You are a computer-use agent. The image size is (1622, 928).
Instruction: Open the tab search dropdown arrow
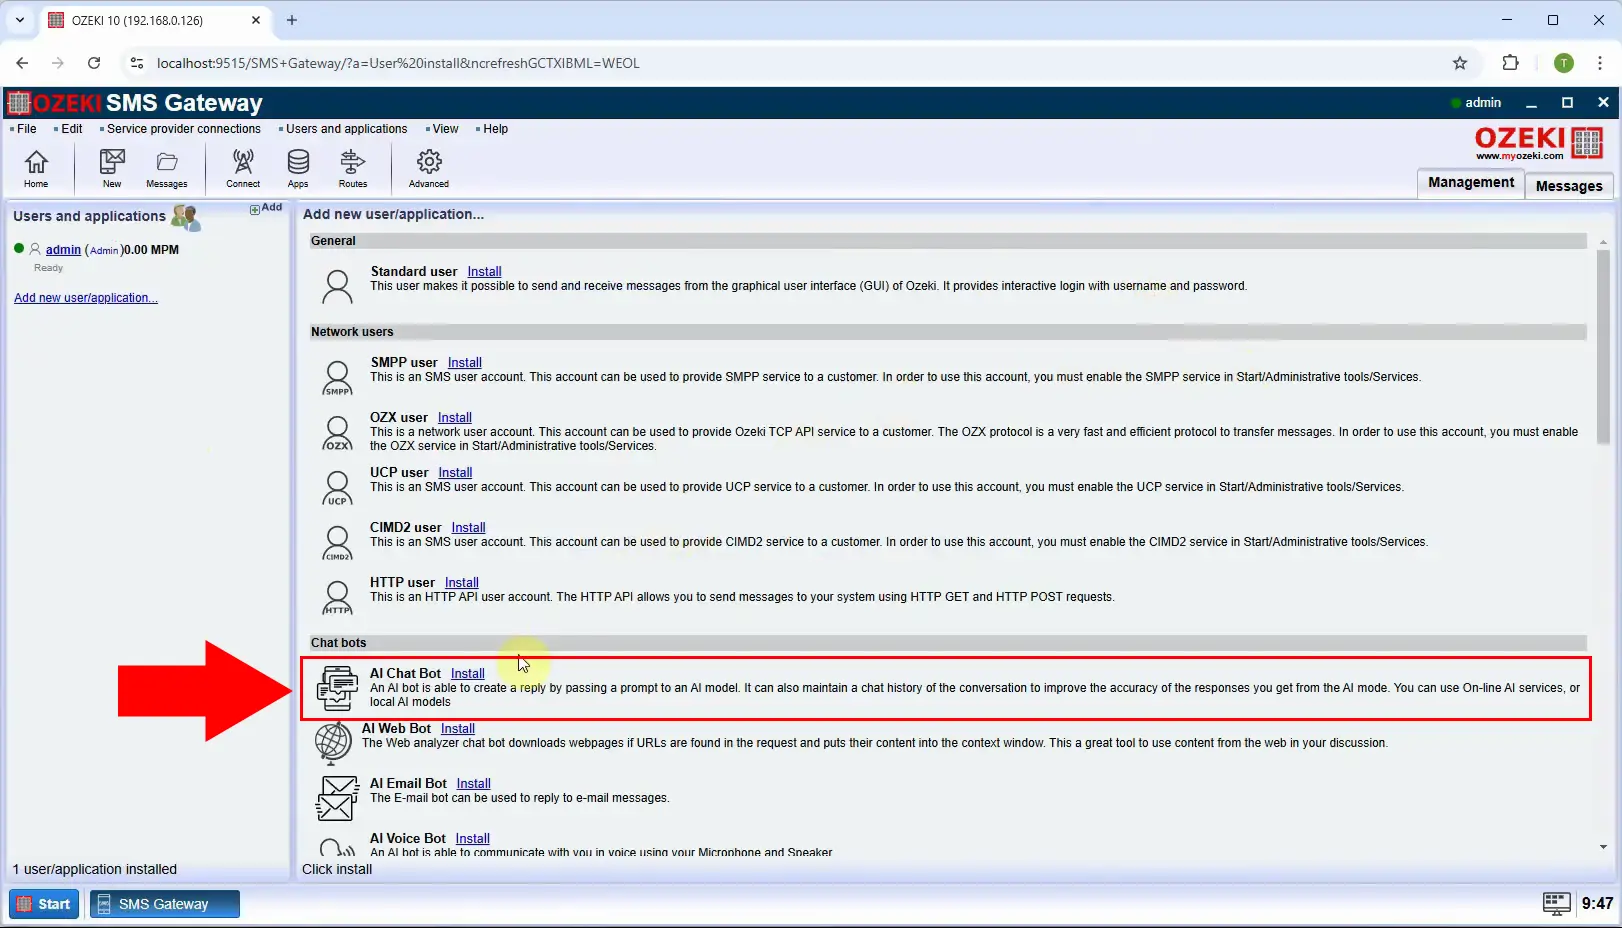tap(20, 20)
